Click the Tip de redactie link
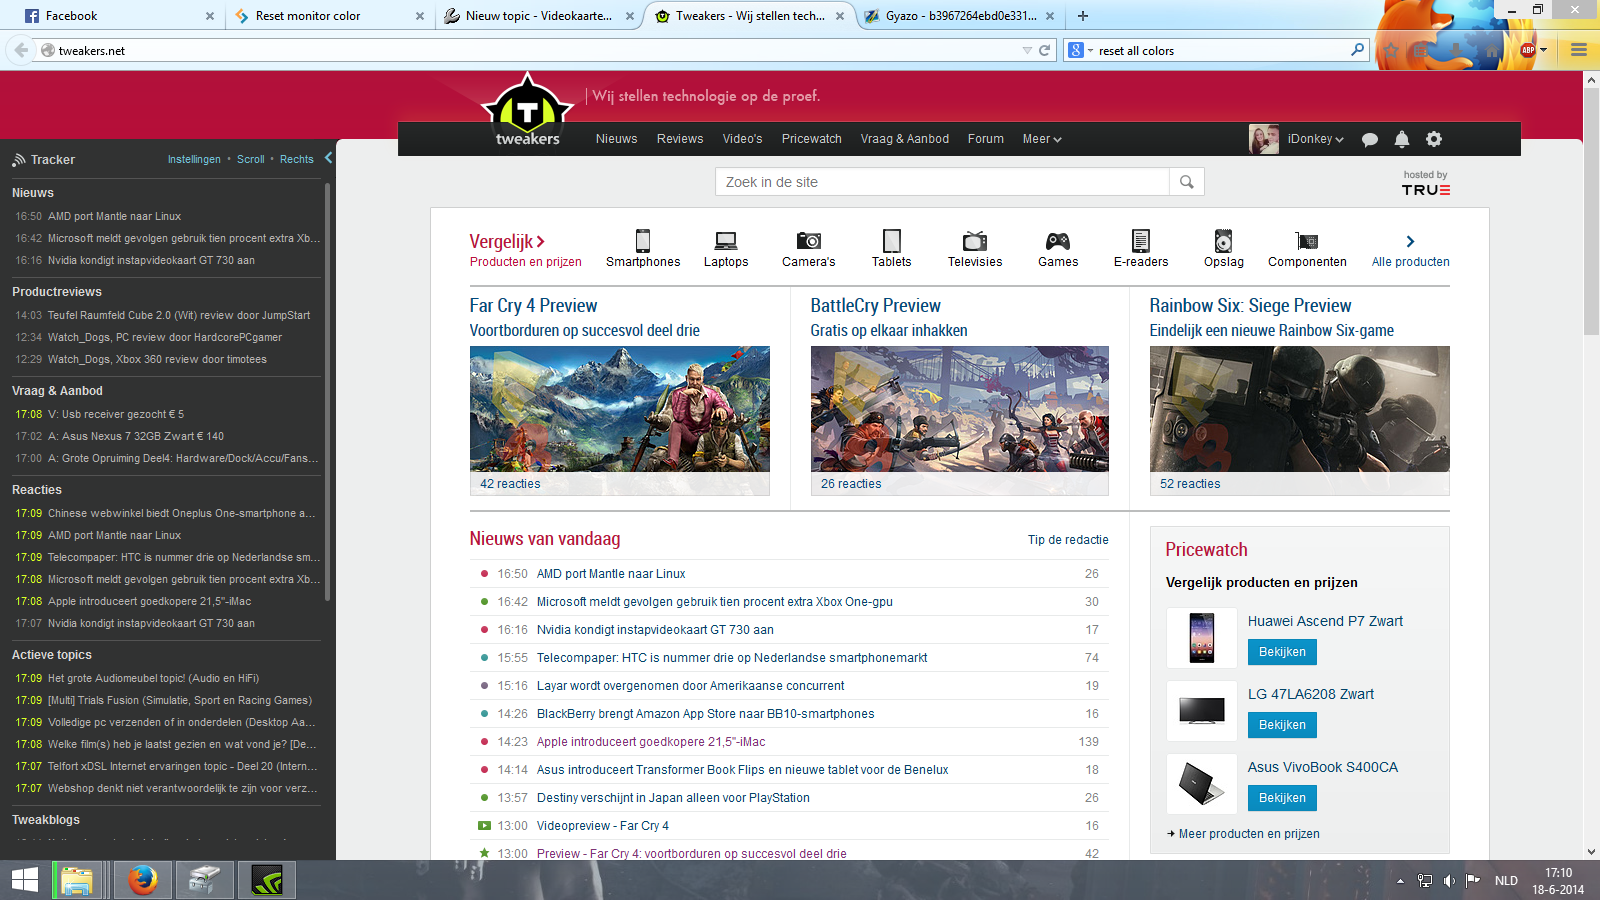This screenshot has height=900, width=1600. 1068,540
